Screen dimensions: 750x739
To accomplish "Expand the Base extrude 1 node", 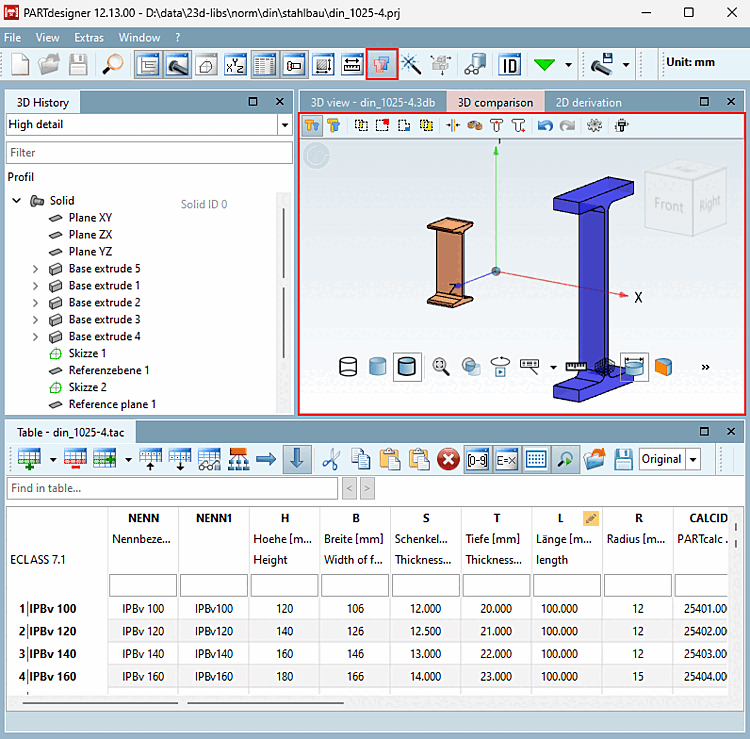I will pyautogui.click(x=35, y=286).
